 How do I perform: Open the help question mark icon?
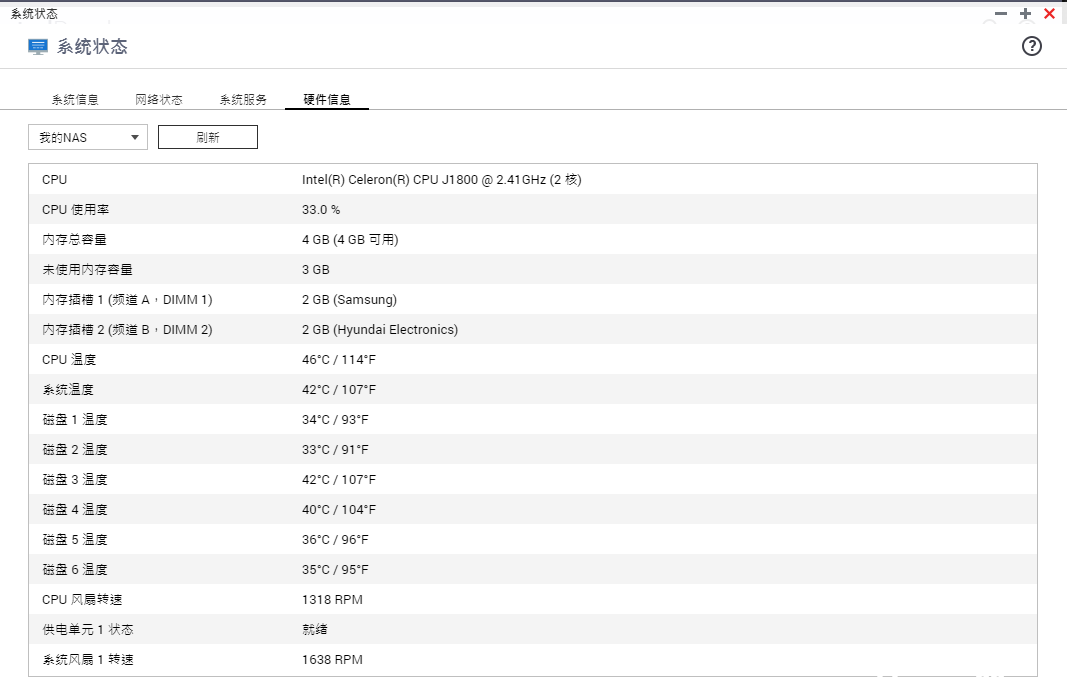point(1032,46)
